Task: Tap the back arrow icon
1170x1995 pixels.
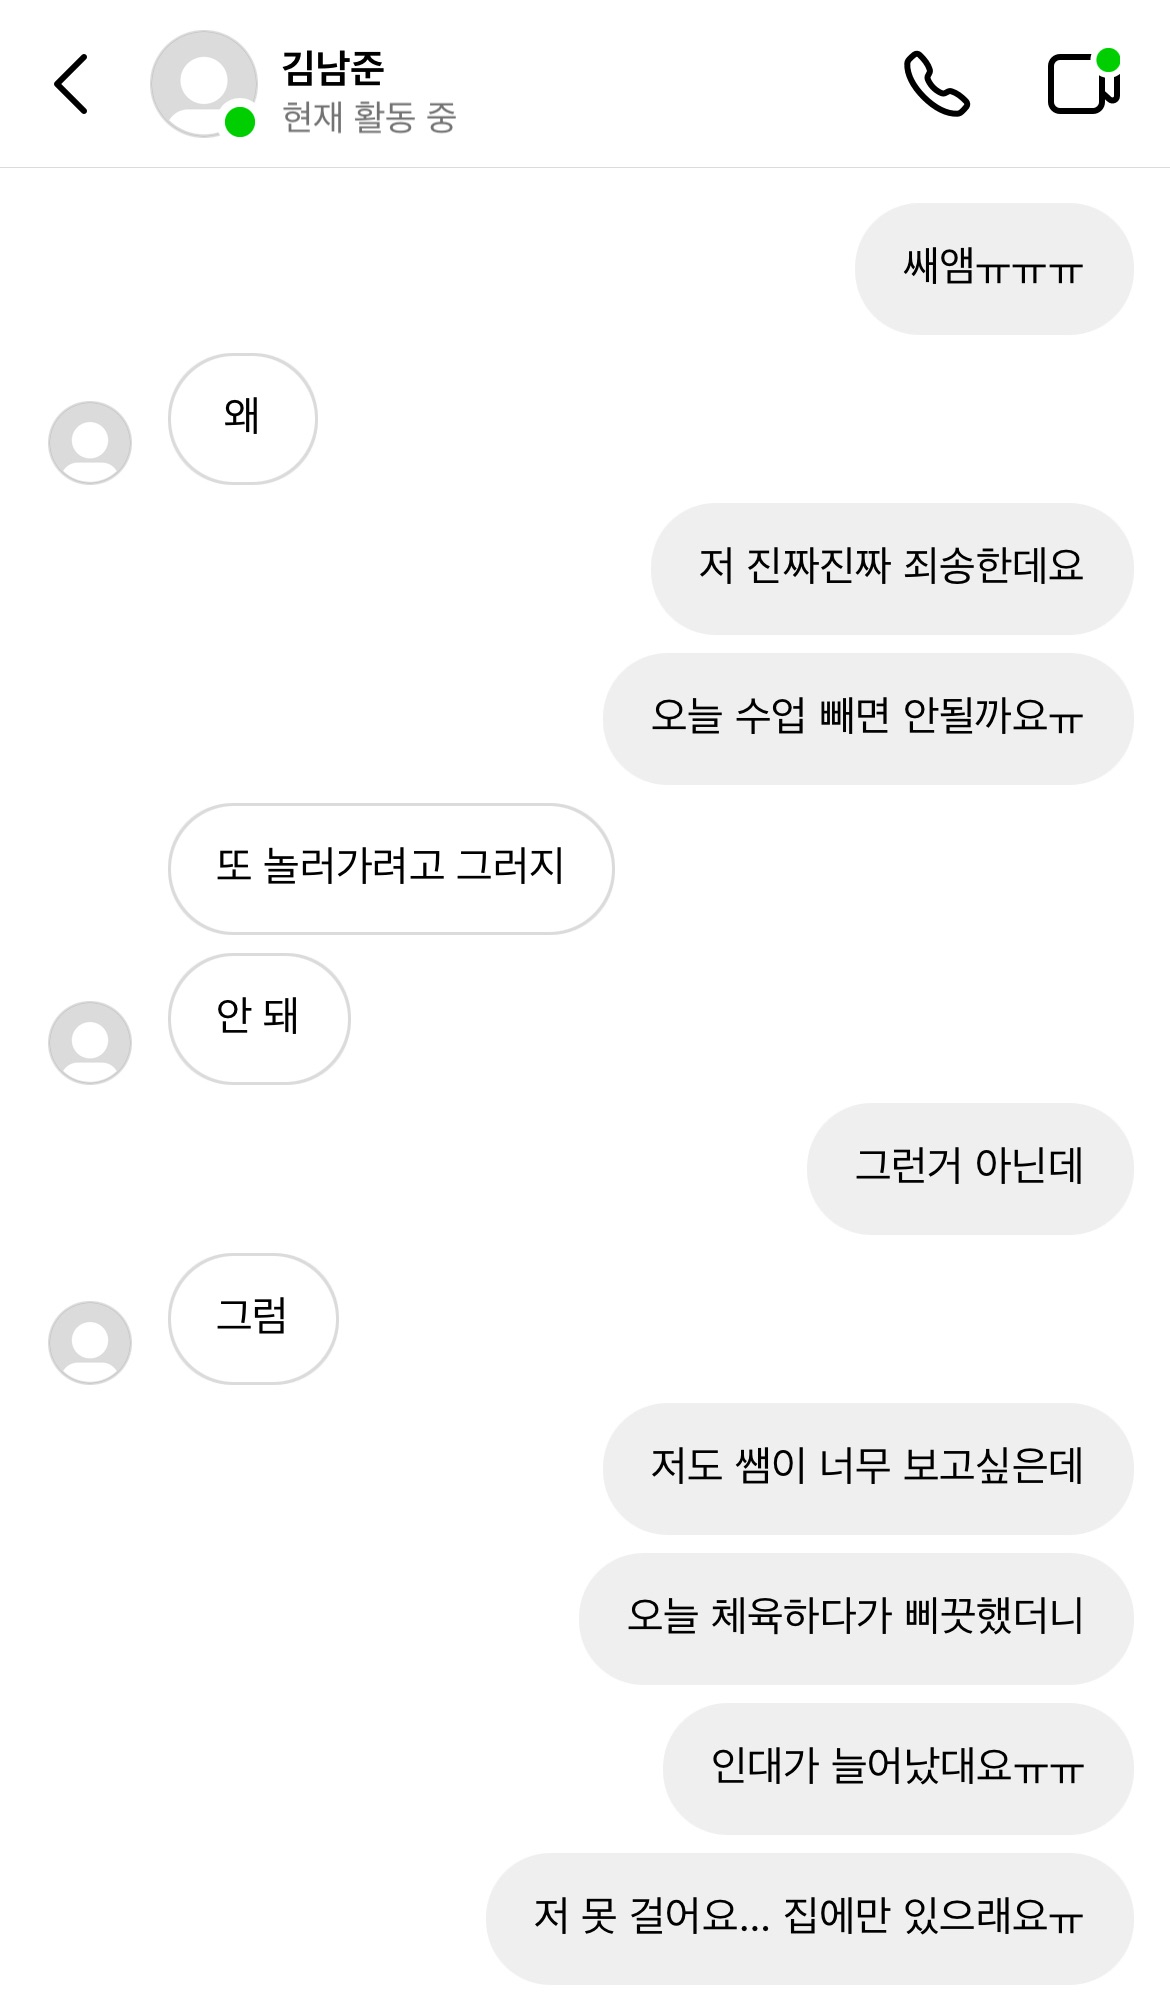Action: [x=72, y=84]
